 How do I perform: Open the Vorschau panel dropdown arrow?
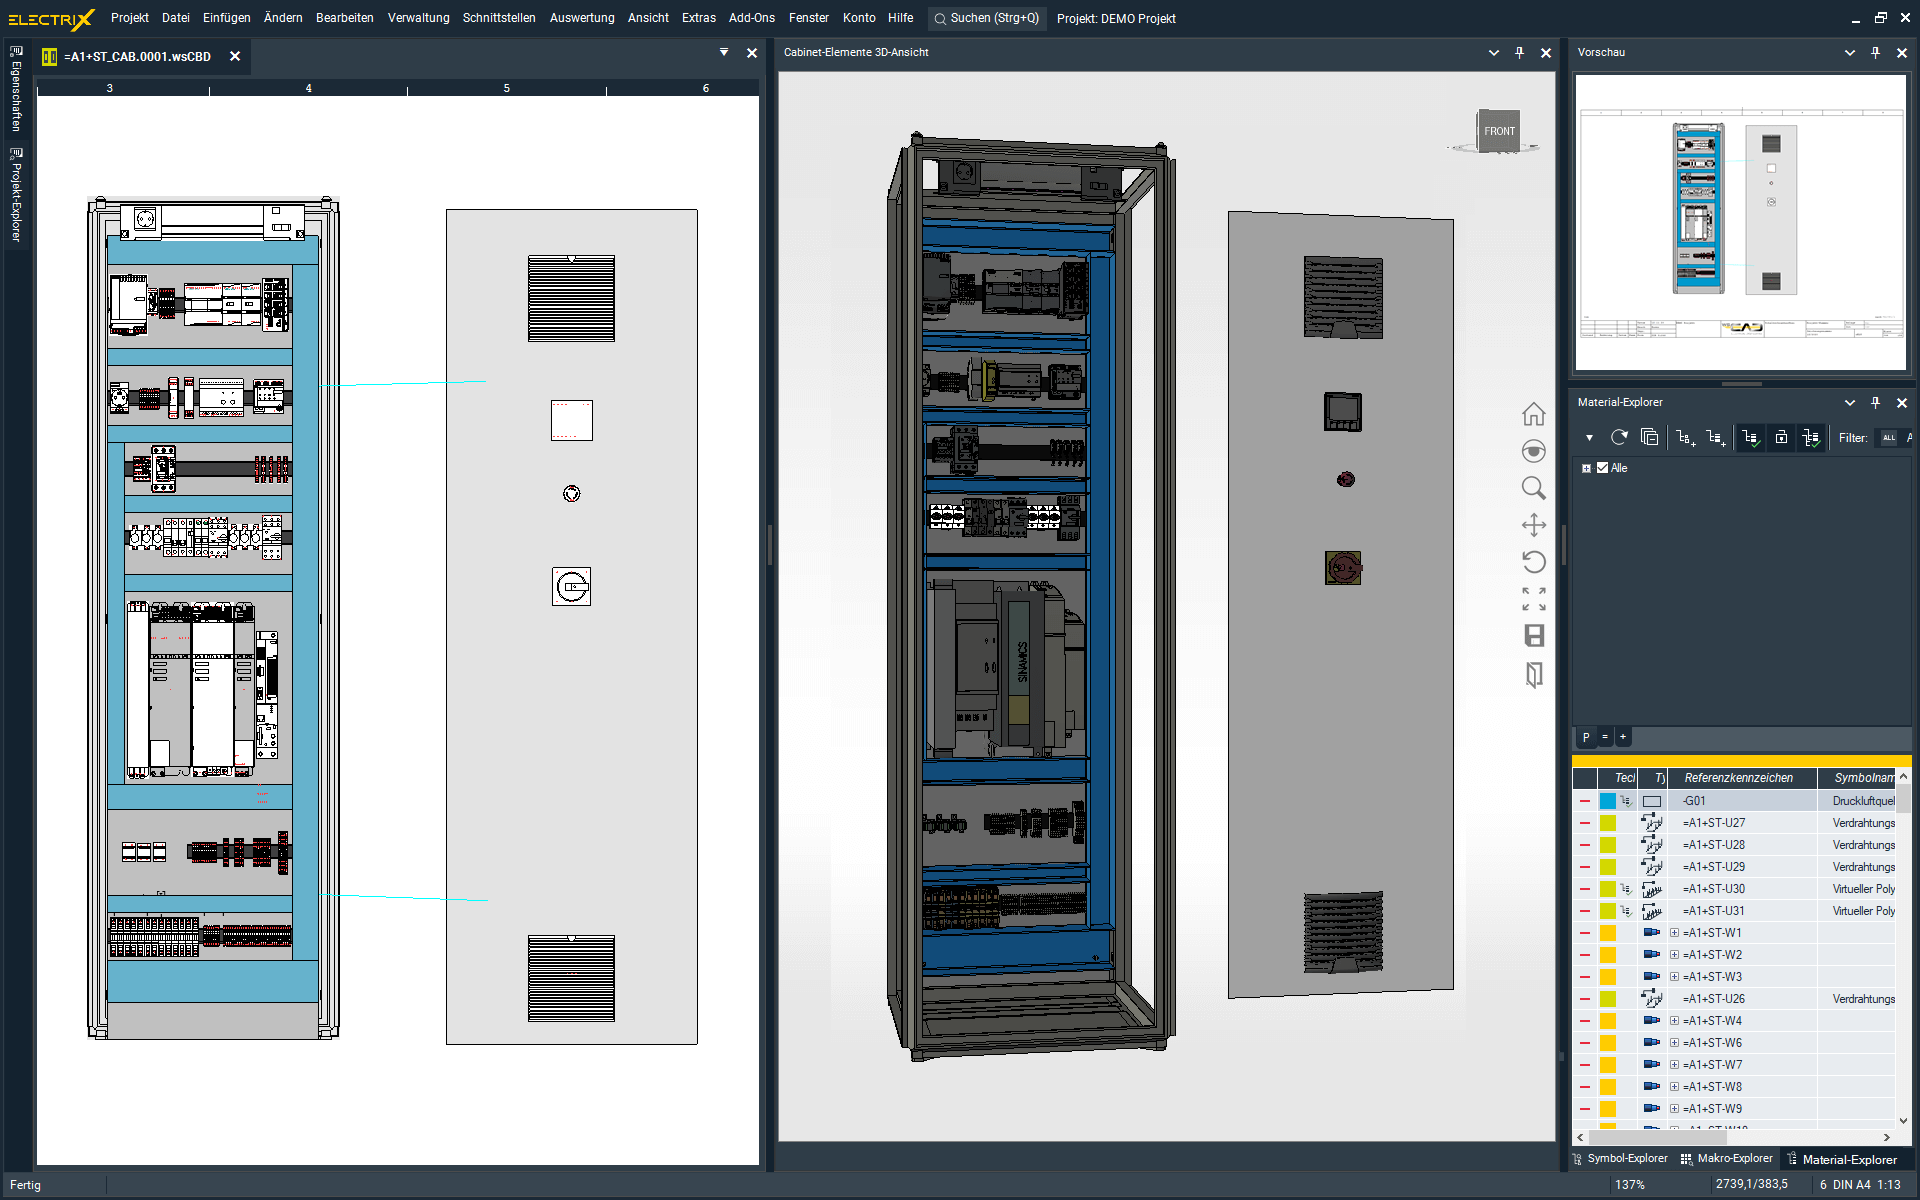[1849, 53]
